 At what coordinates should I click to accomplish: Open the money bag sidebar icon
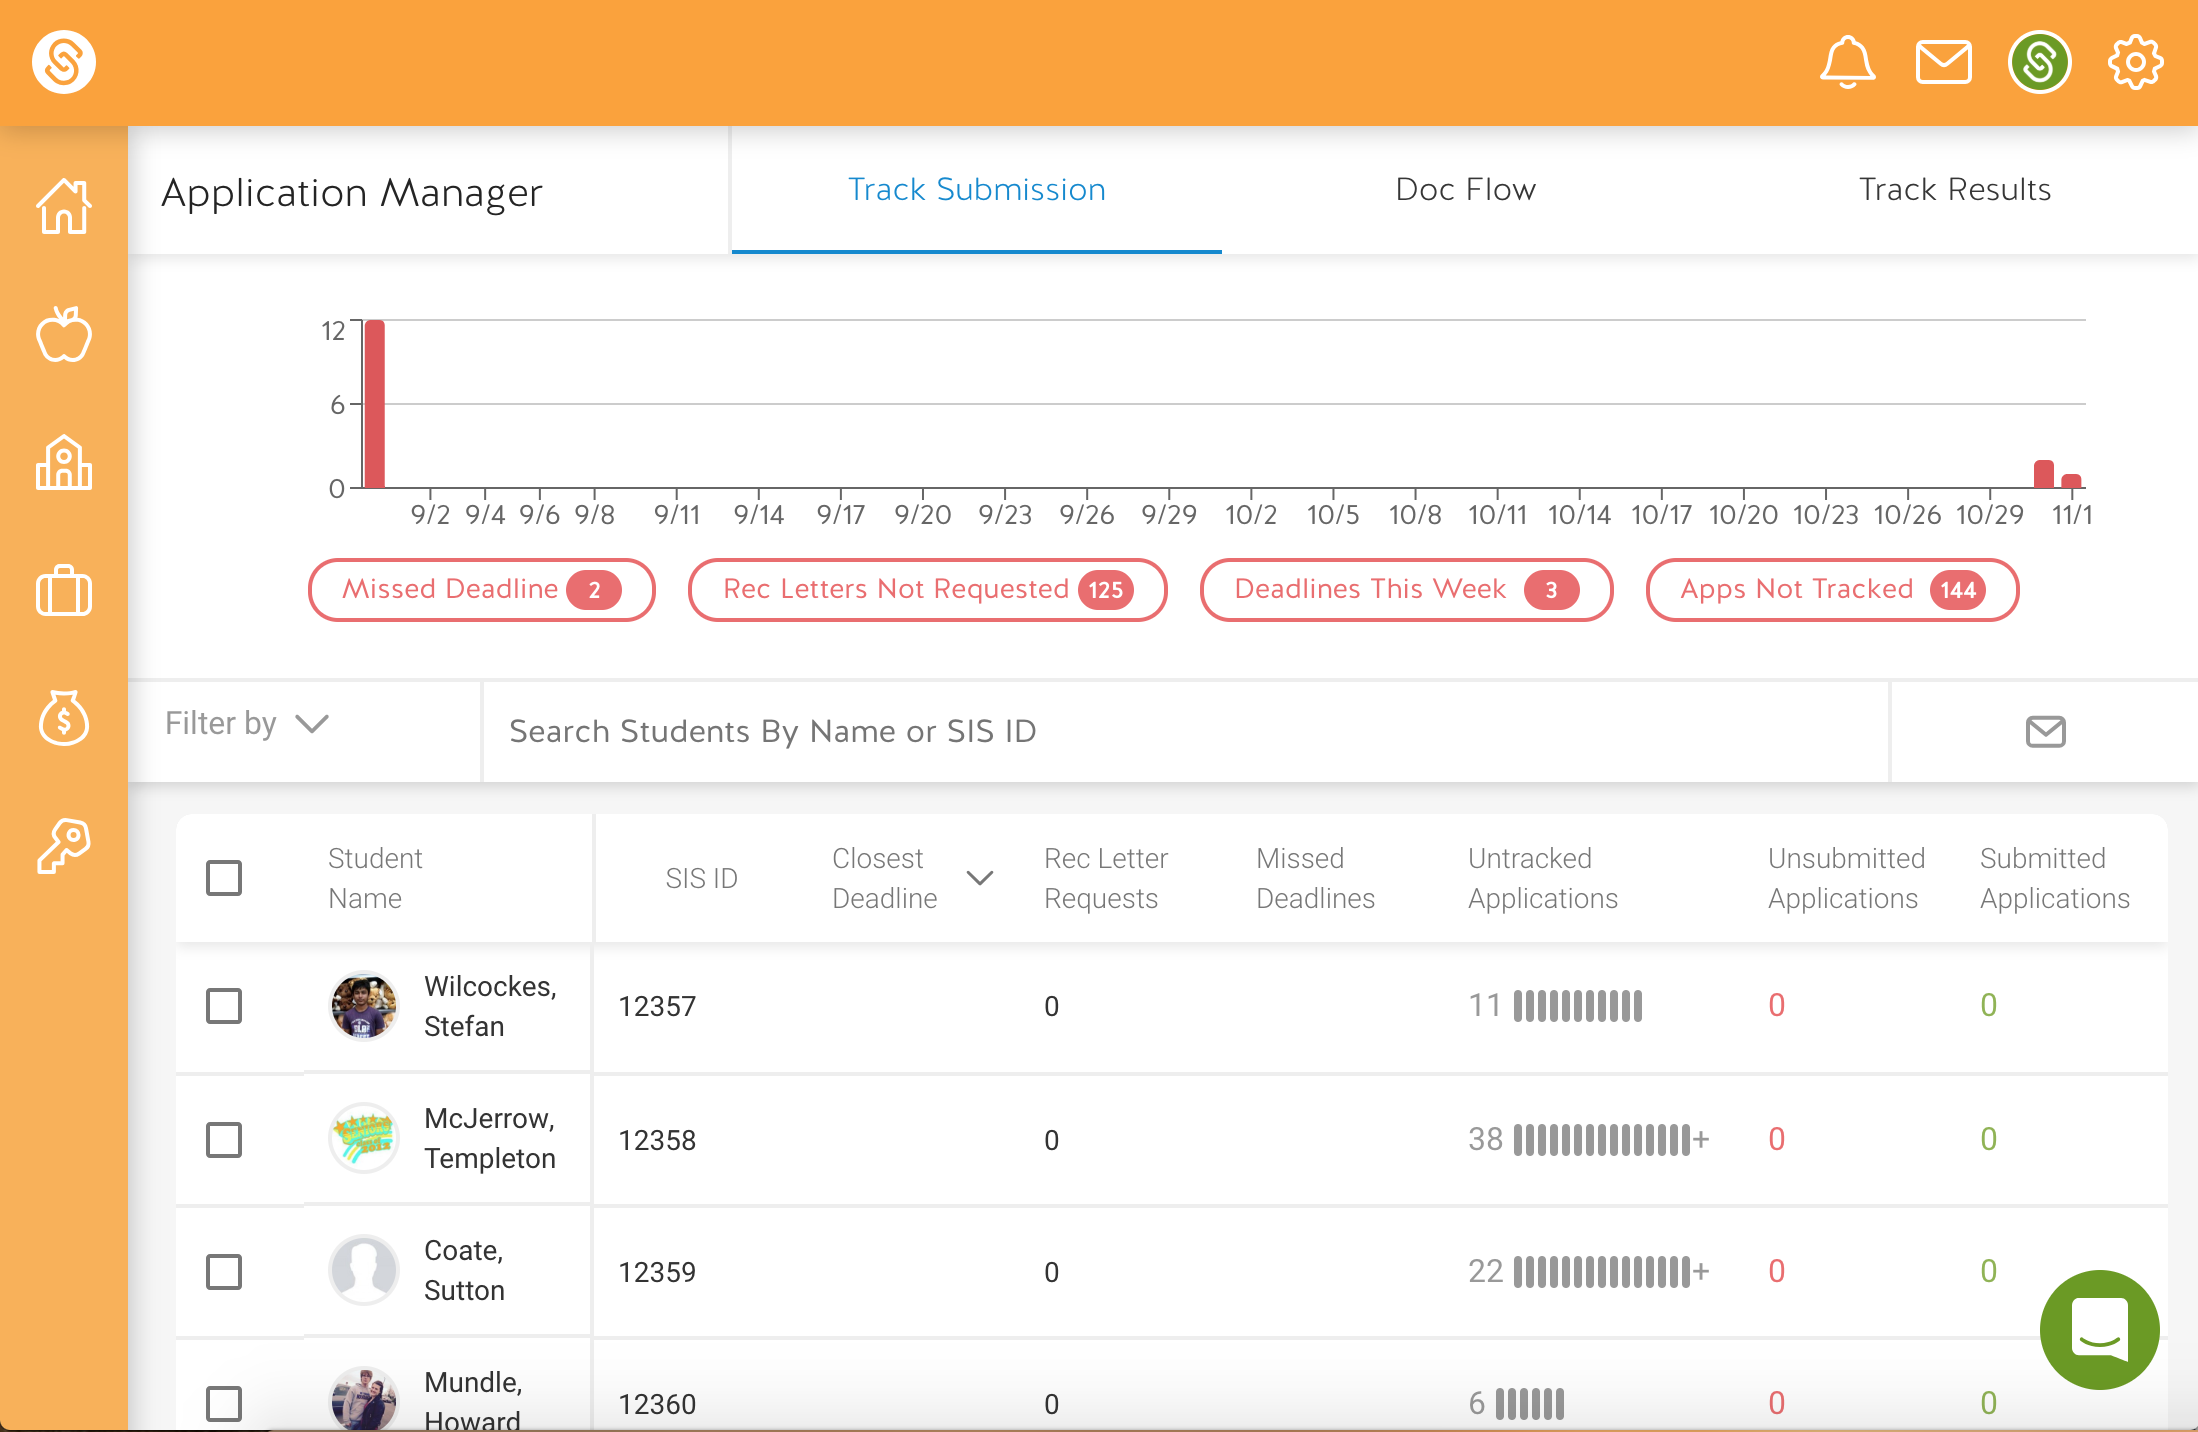[64, 718]
